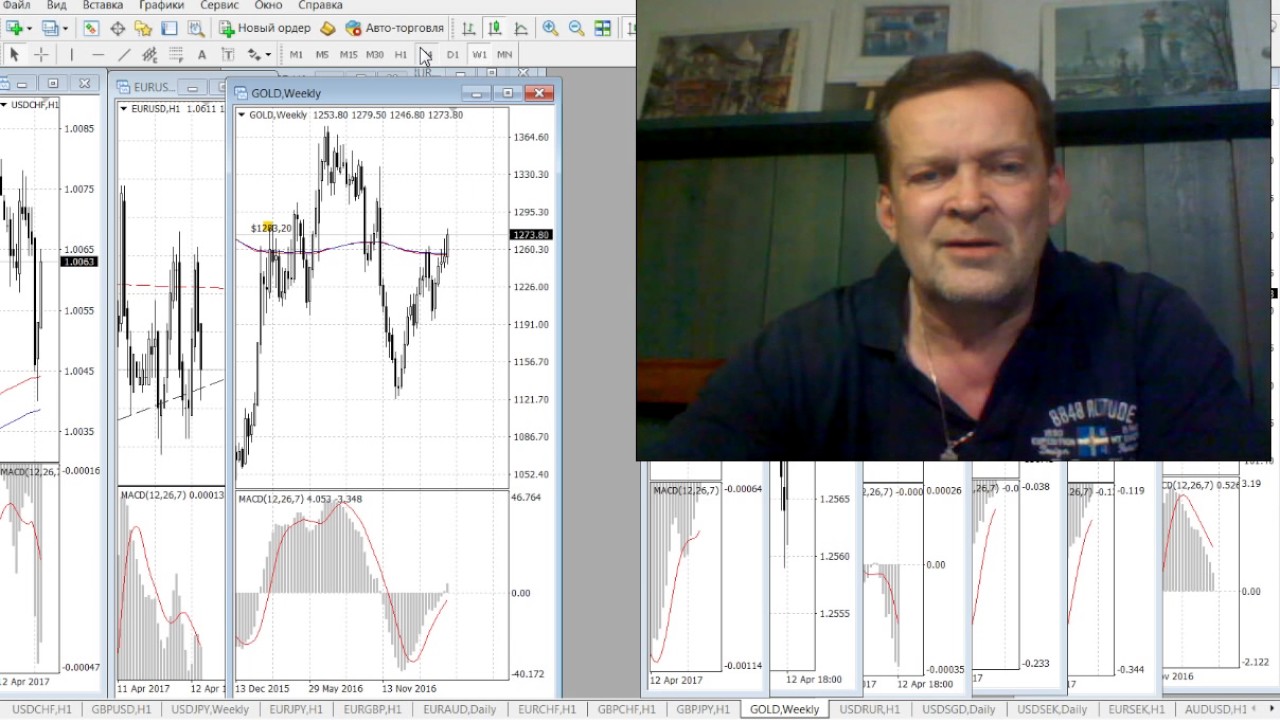Open the Strategy Tester magnifier icon

(195, 28)
